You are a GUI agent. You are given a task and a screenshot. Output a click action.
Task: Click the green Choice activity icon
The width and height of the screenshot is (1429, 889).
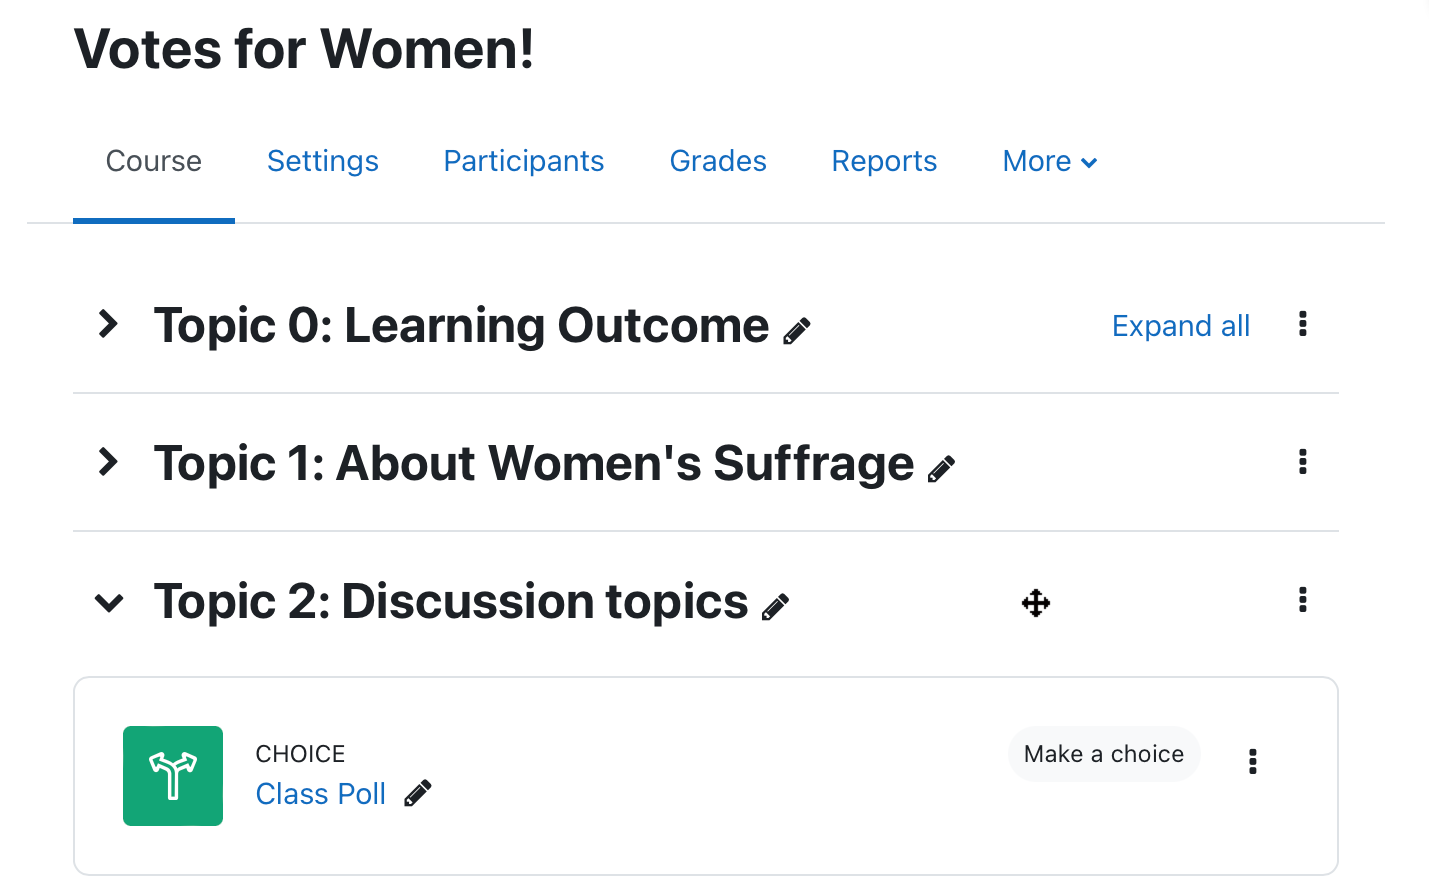click(173, 776)
